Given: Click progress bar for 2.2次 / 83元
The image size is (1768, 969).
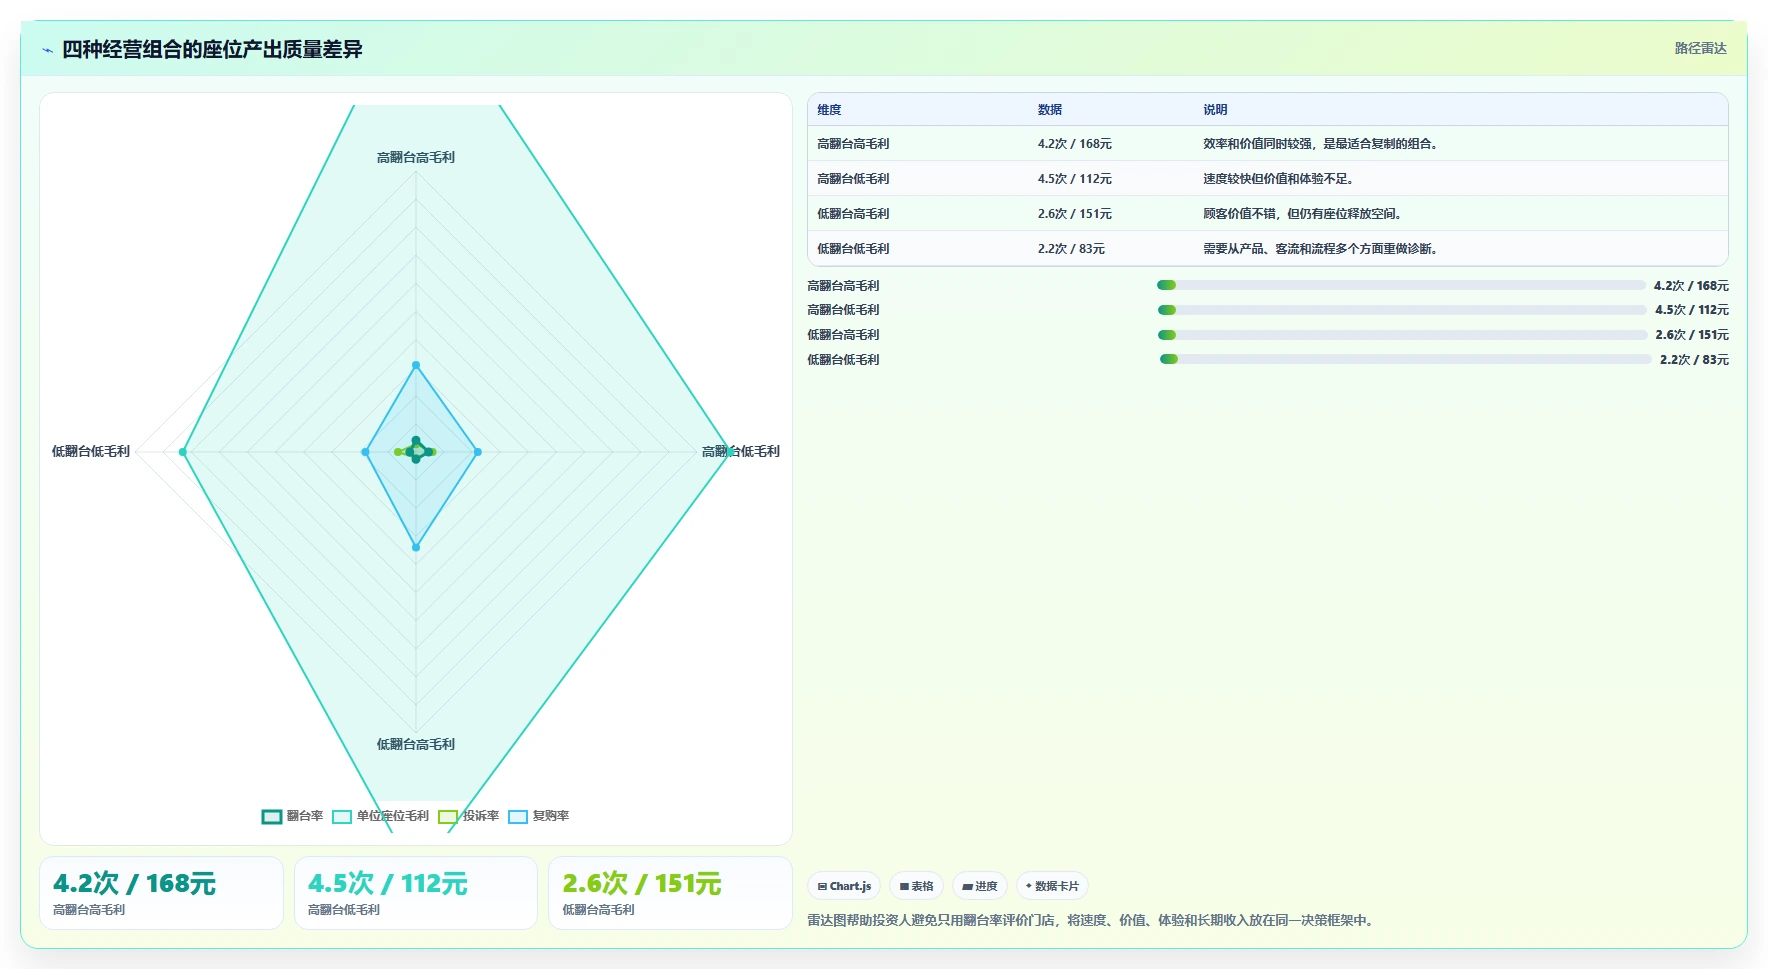Looking at the screenshot, I should pyautogui.click(x=1405, y=359).
